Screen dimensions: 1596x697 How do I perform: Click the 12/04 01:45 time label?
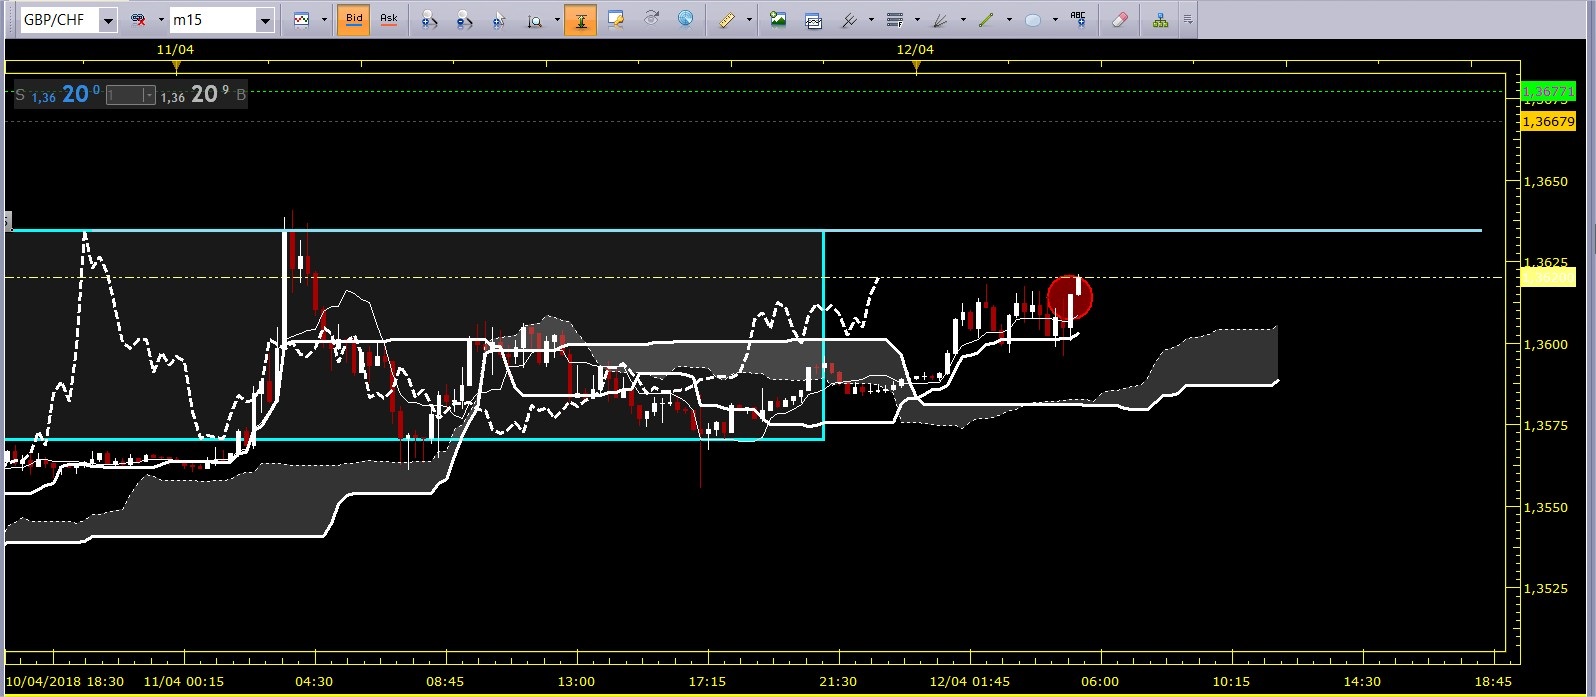(x=969, y=681)
